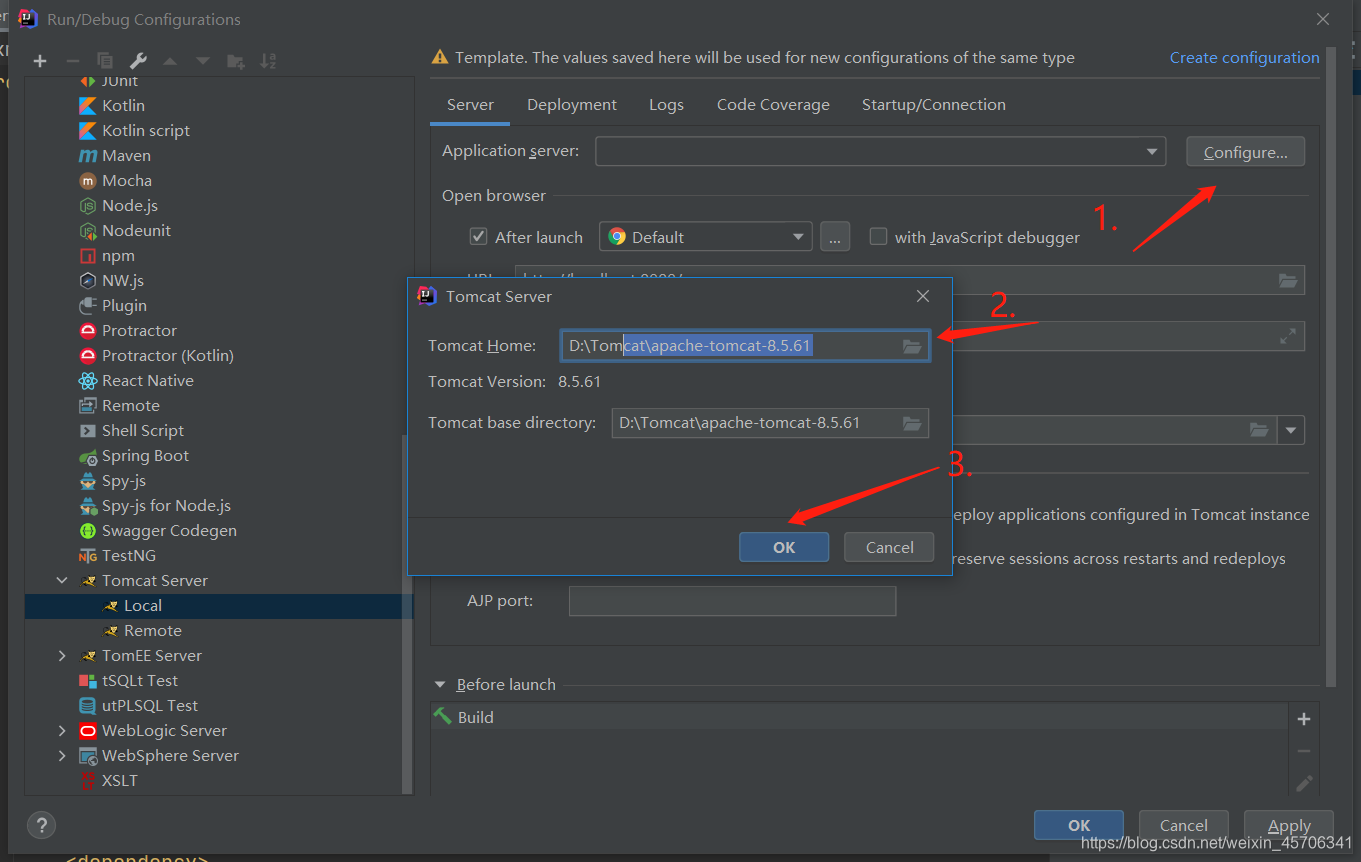Expand the WebLogic Server tree node
Image resolution: width=1361 pixels, height=862 pixels.
[62, 730]
